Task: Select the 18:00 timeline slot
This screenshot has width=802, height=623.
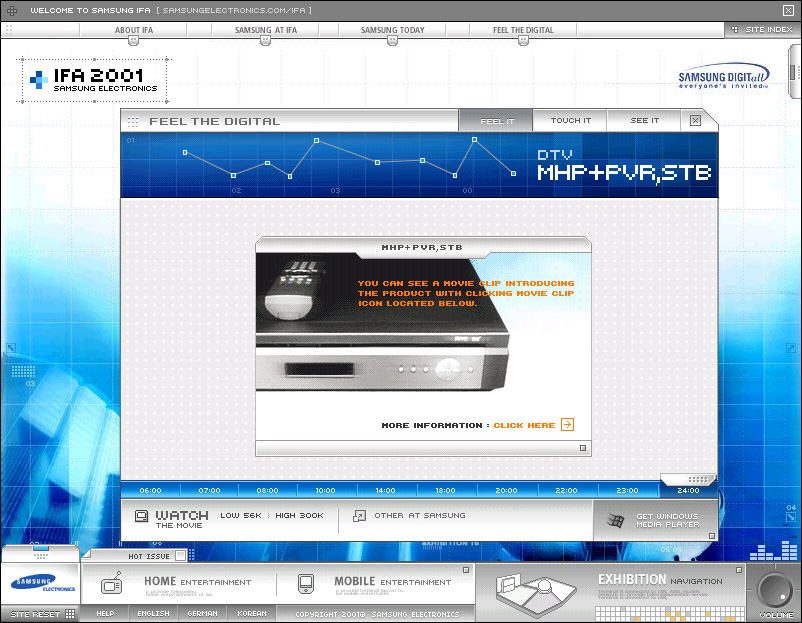Action: click(x=445, y=491)
